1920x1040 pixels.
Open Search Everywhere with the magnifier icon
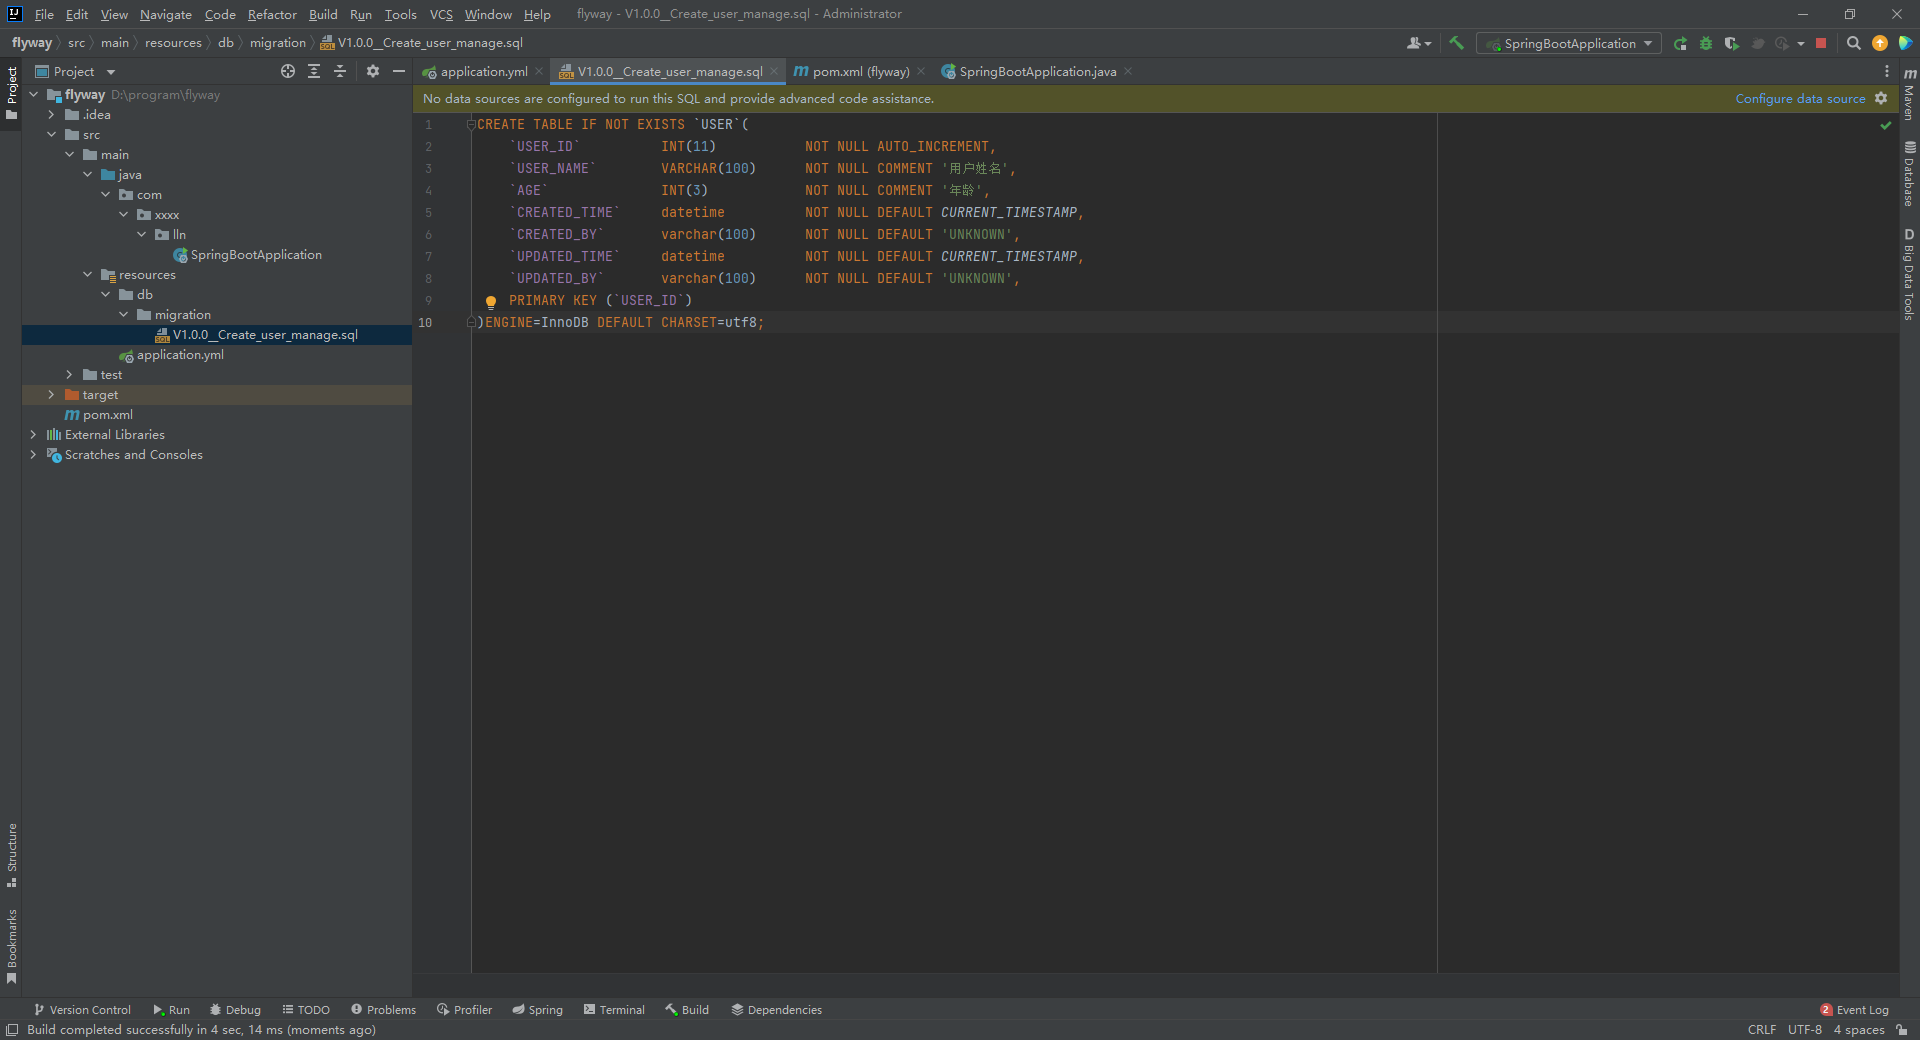[1853, 43]
